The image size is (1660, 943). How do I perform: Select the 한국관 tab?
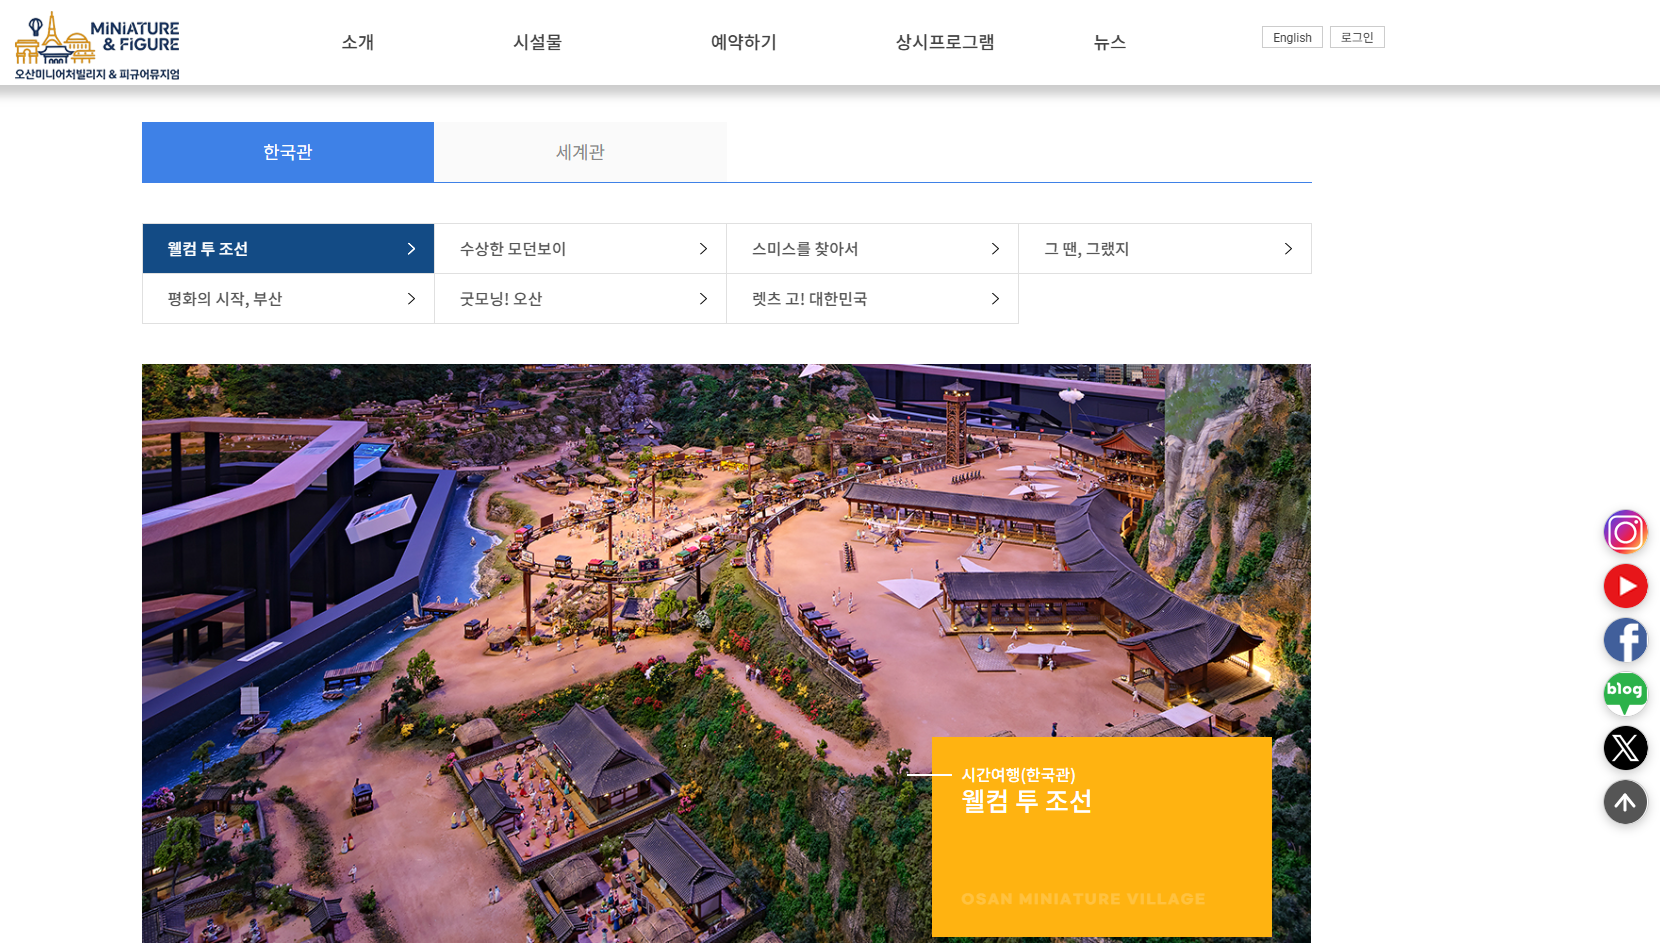pyautogui.click(x=288, y=152)
